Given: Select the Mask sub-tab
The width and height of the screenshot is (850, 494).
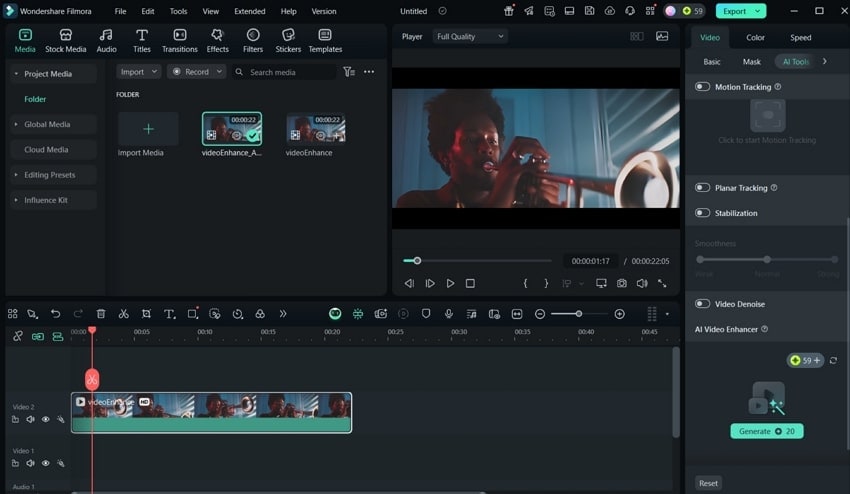Looking at the screenshot, I should (x=751, y=62).
